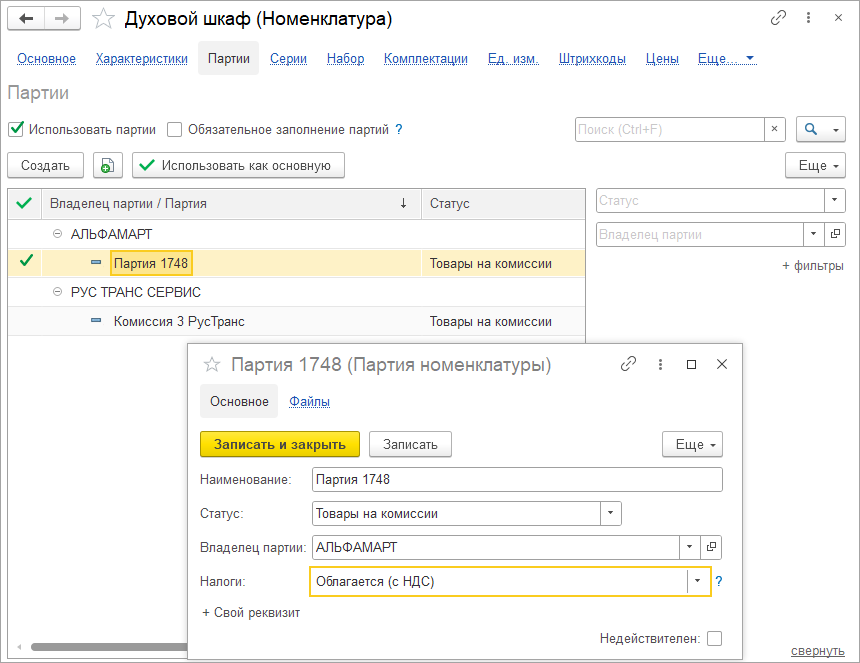860x663 pixels.
Task: Expand Налоги dropdown arrow
Action: (698, 581)
